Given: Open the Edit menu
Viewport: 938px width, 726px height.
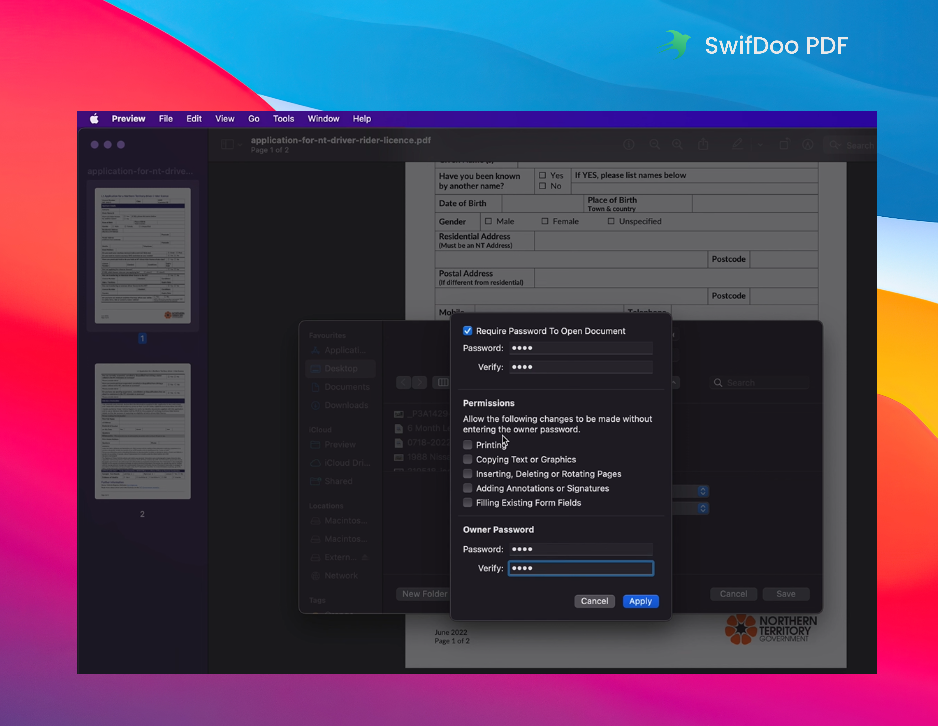Looking at the screenshot, I should click(194, 118).
